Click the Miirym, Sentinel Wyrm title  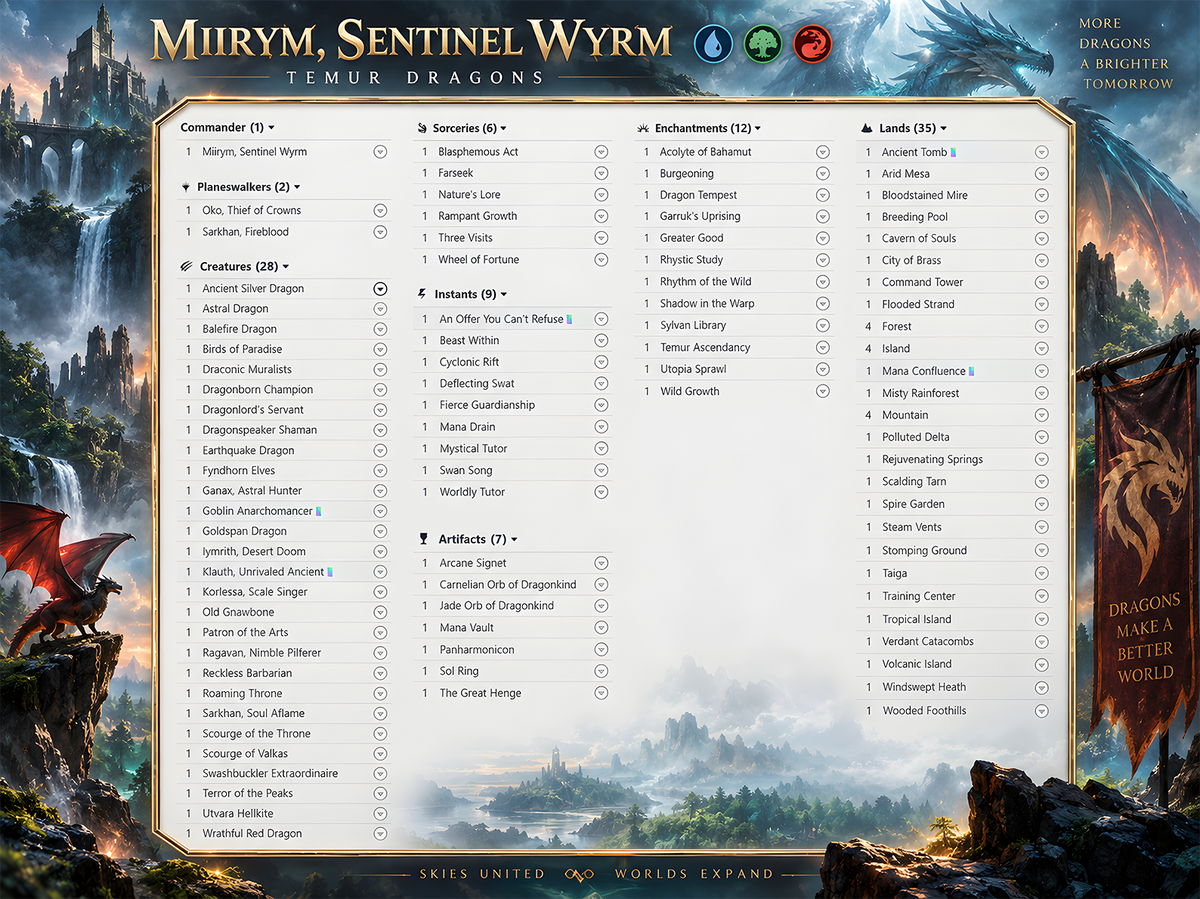coord(411,40)
